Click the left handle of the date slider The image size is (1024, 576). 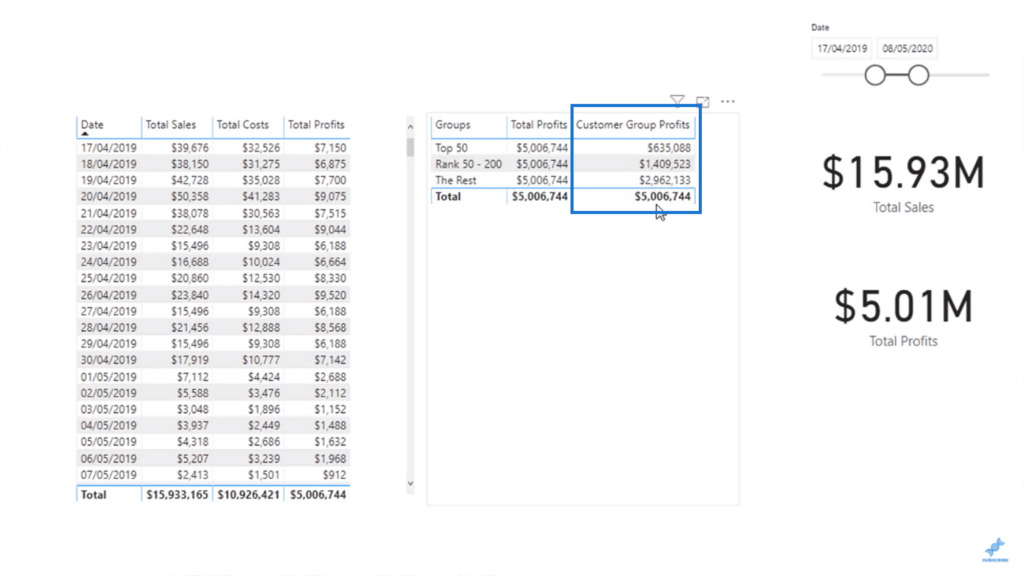[x=875, y=75]
